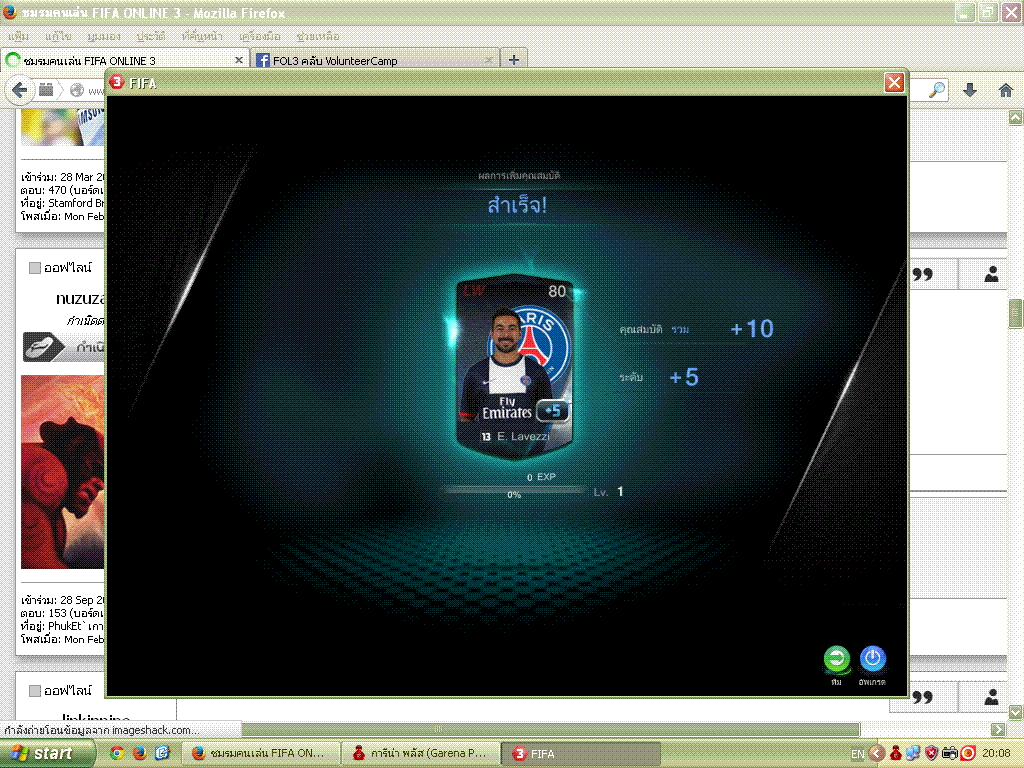
Task: Click the vertical scrollbar up arrow in Firefox
Action: 1016,118
